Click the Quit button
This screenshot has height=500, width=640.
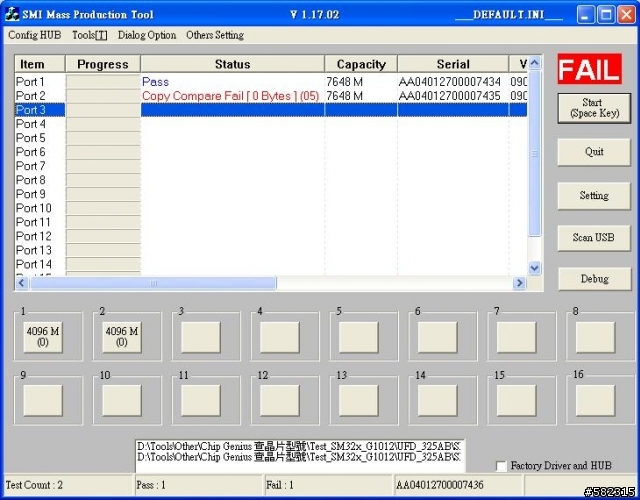click(594, 152)
